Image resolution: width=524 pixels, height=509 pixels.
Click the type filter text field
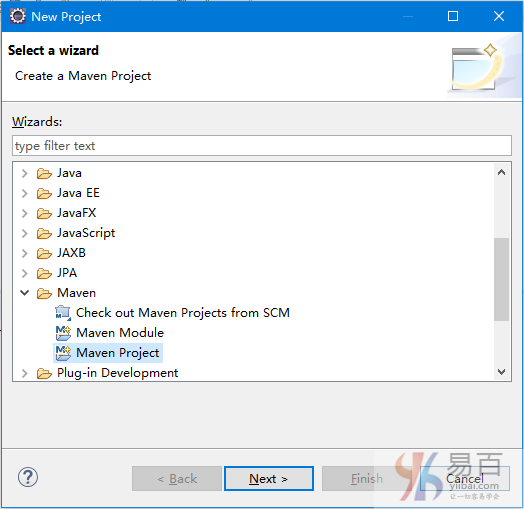262,146
